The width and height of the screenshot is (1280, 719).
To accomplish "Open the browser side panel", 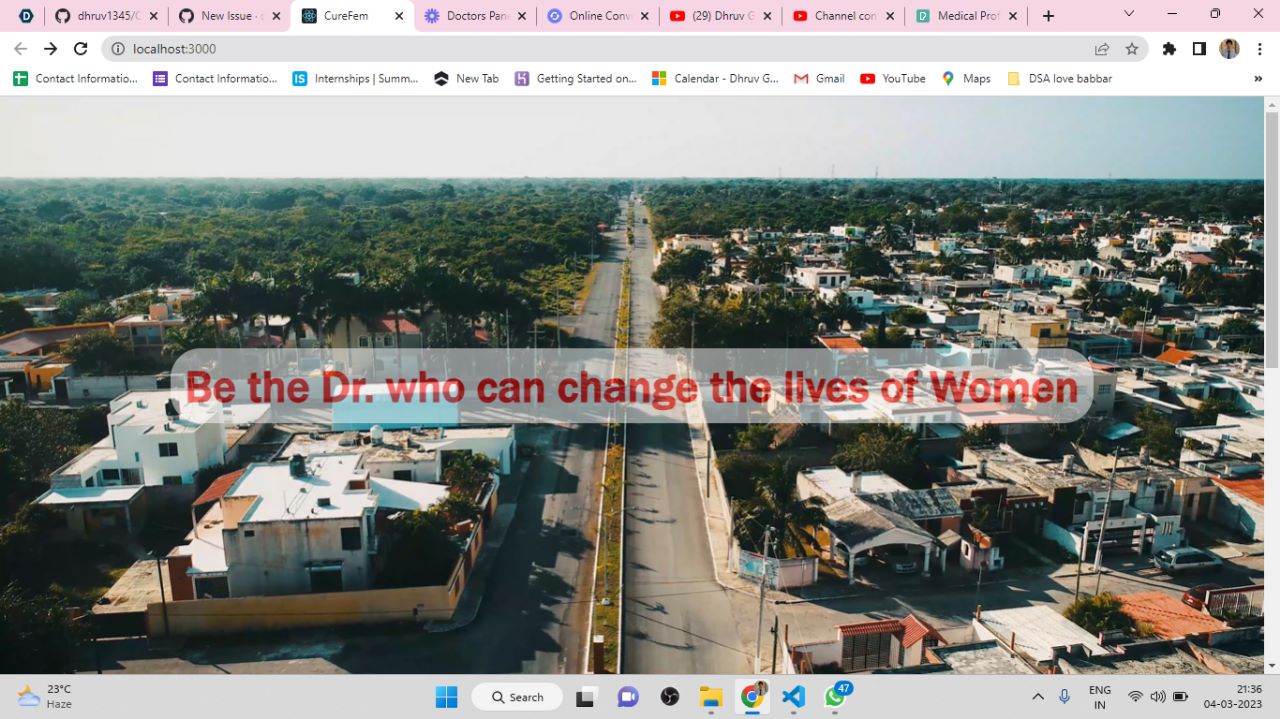I will point(1199,49).
